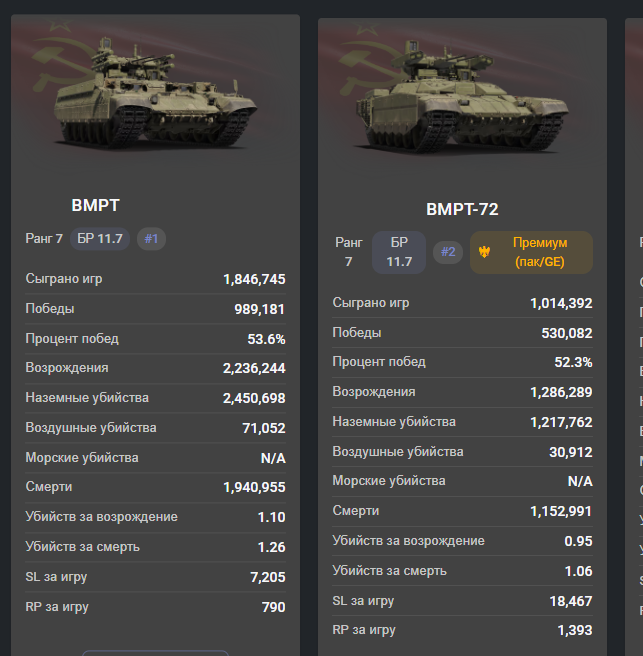Viewport: 643px width, 656px height.
Task: Open the BMPT vehicle title
Action: [95, 205]
